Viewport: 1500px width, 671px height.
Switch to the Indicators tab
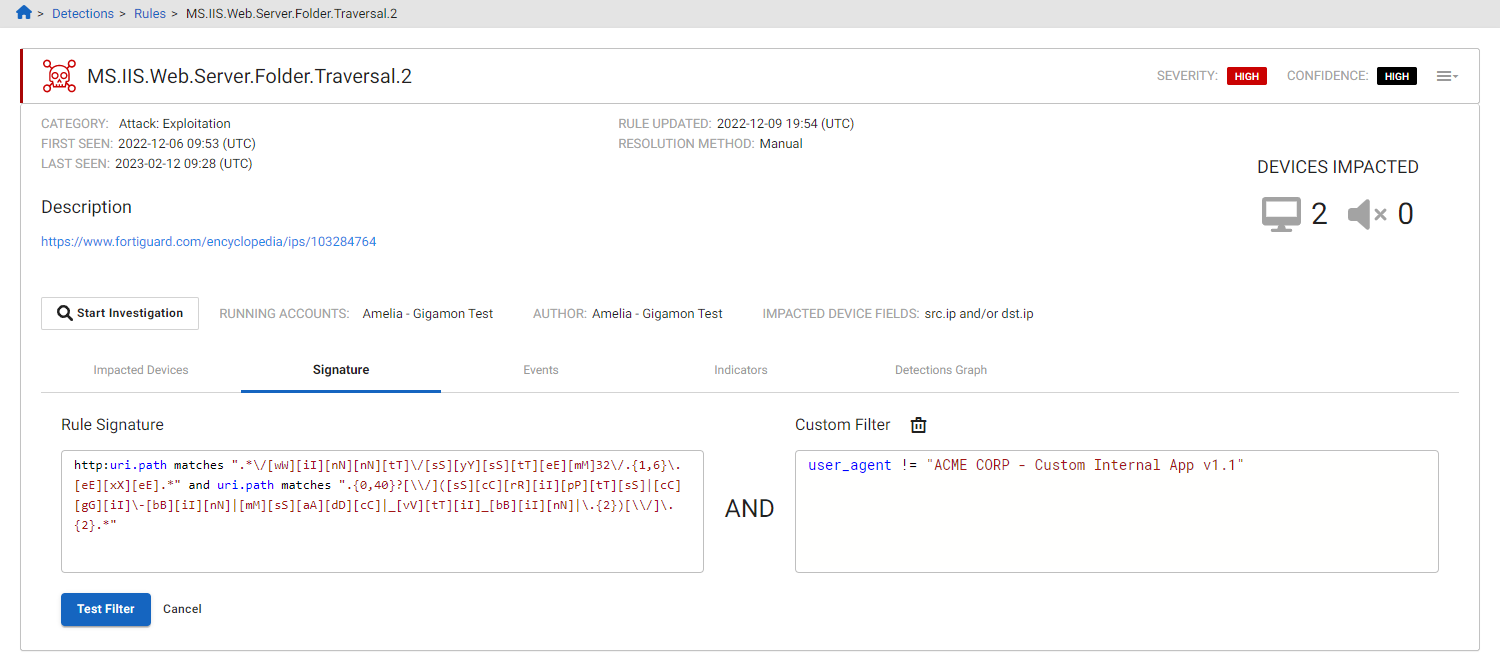[740, 369]
